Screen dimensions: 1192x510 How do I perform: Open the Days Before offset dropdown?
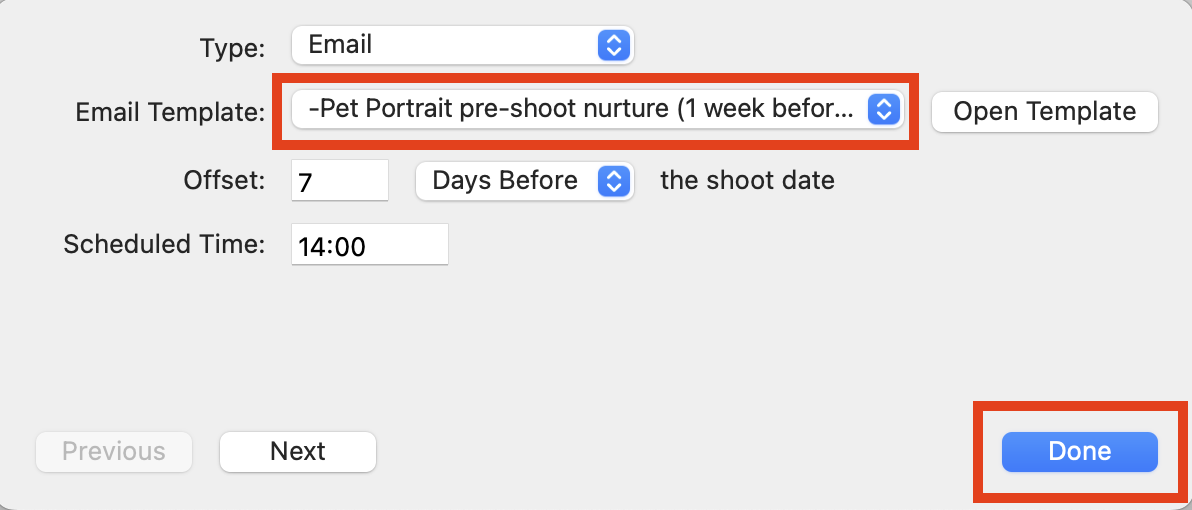[524, 181]
